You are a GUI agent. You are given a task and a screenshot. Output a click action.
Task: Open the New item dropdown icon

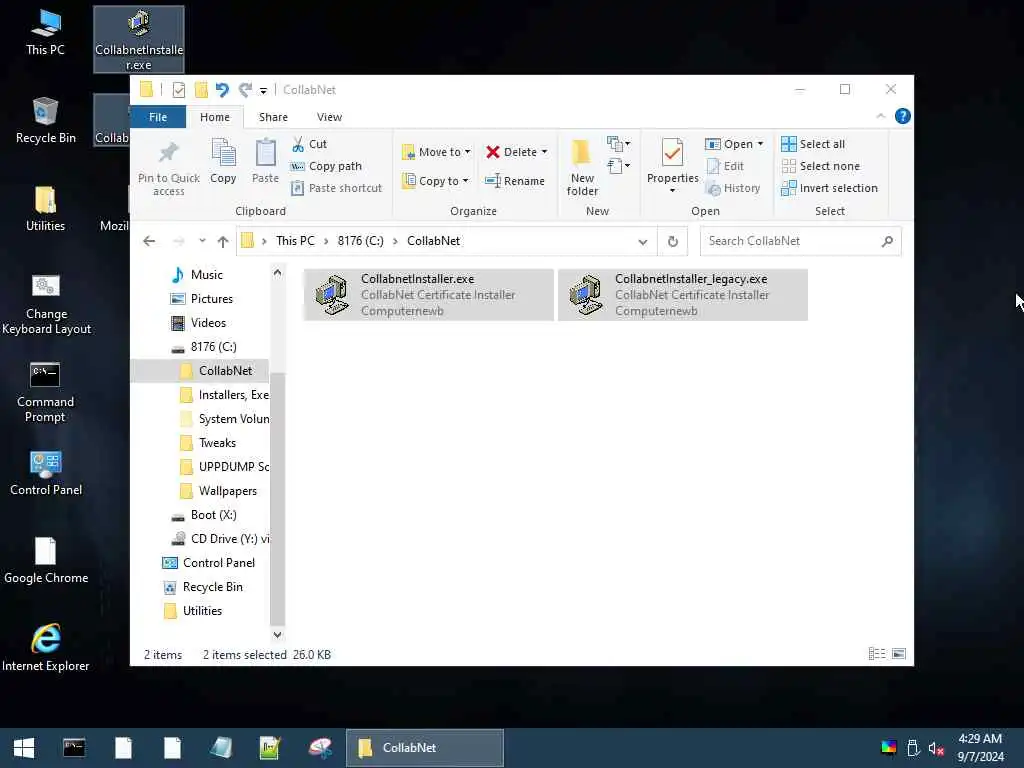[x=618, y=143]
